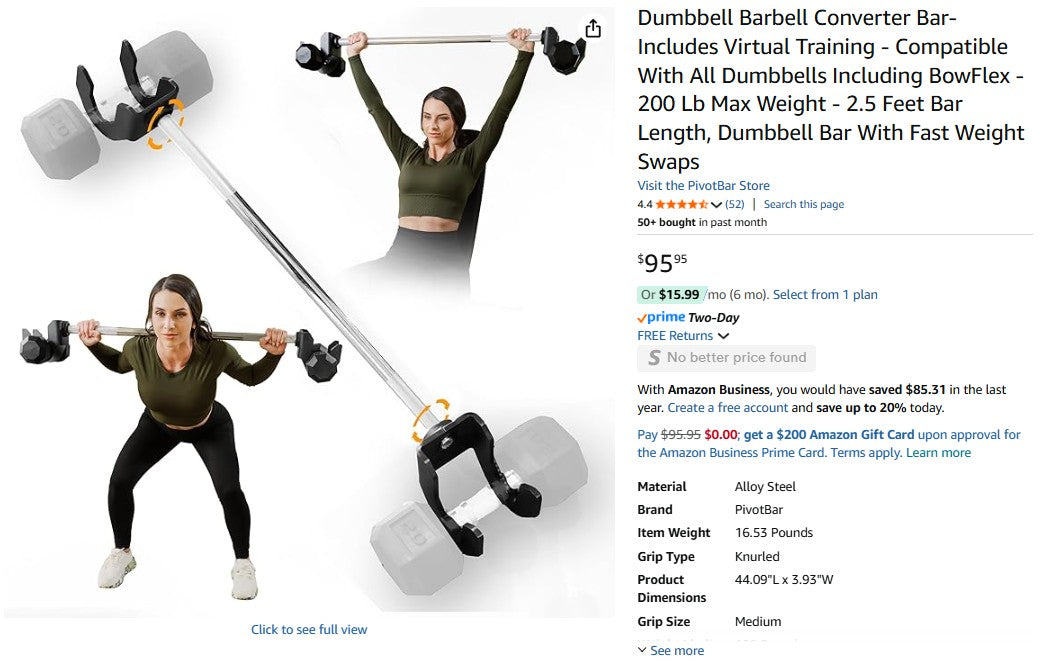
Task: Click the main product barbell image
Action: (x=309, y=312)
